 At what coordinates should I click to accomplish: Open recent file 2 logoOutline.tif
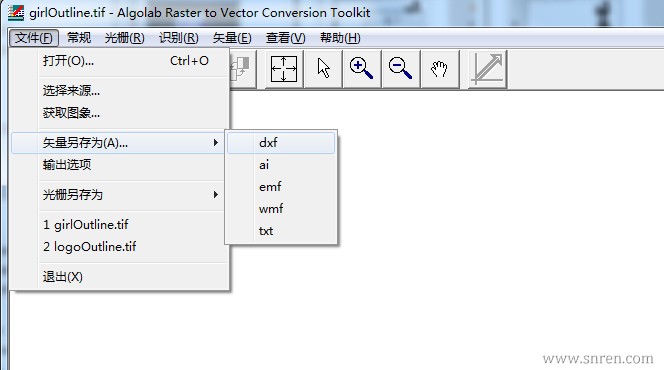point(120,247)
